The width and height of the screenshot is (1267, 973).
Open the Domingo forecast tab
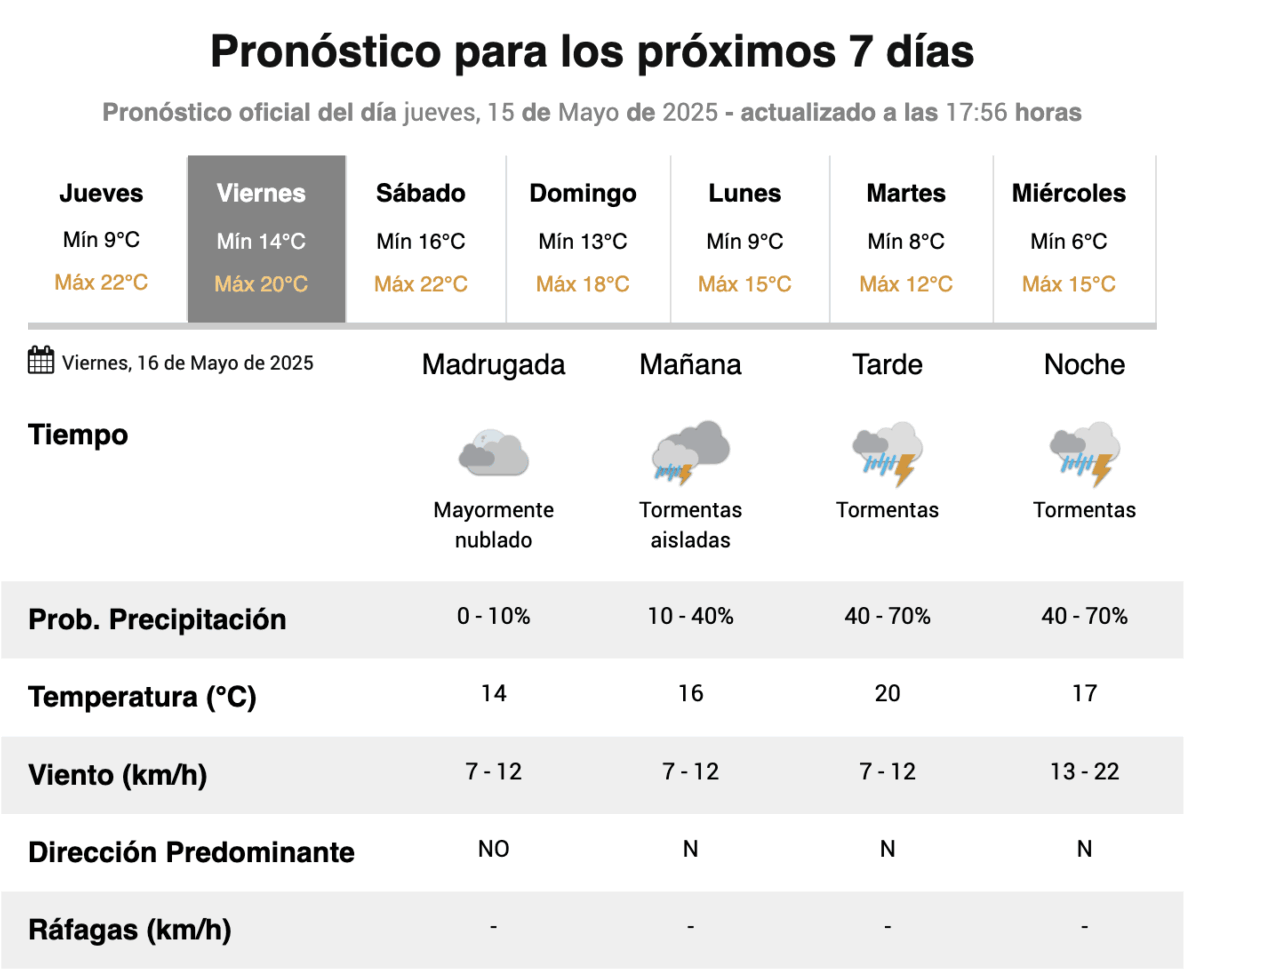click(583, 238)
